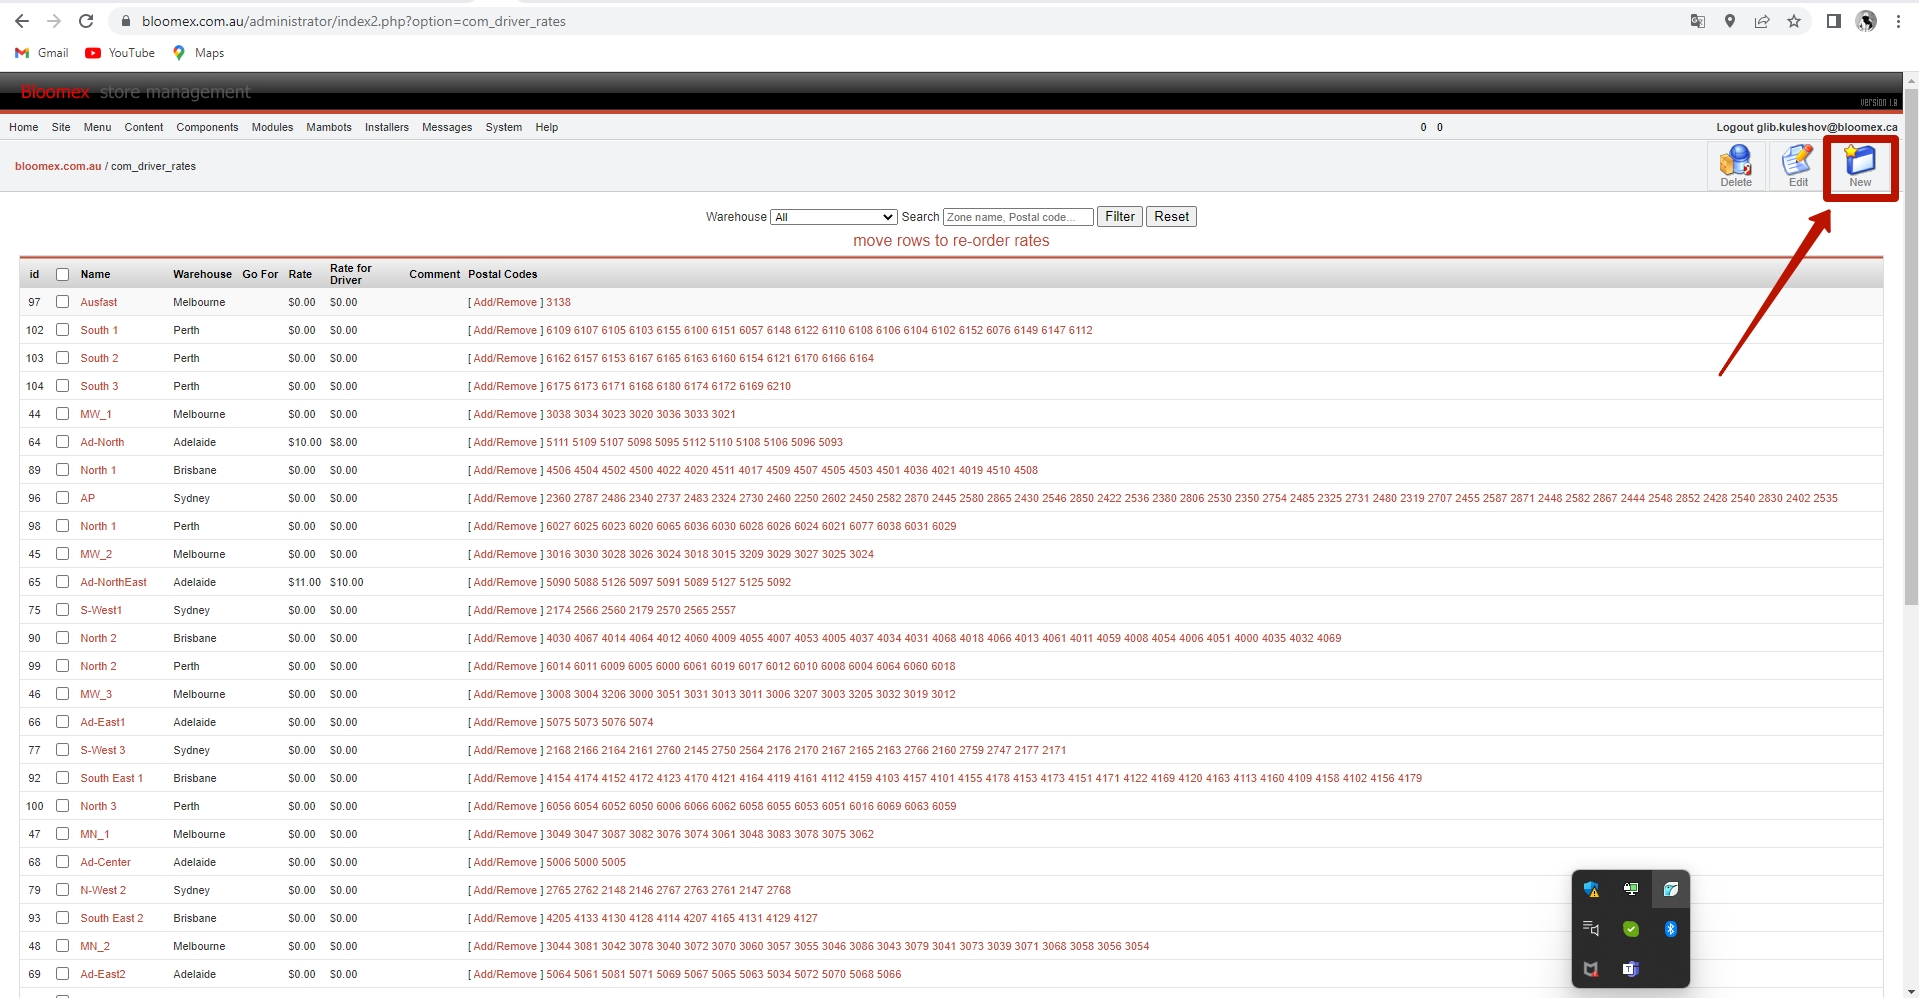The image size is (1919, 998).
Task: Open Bluetooth tray icon
Action: point(1670,929)
